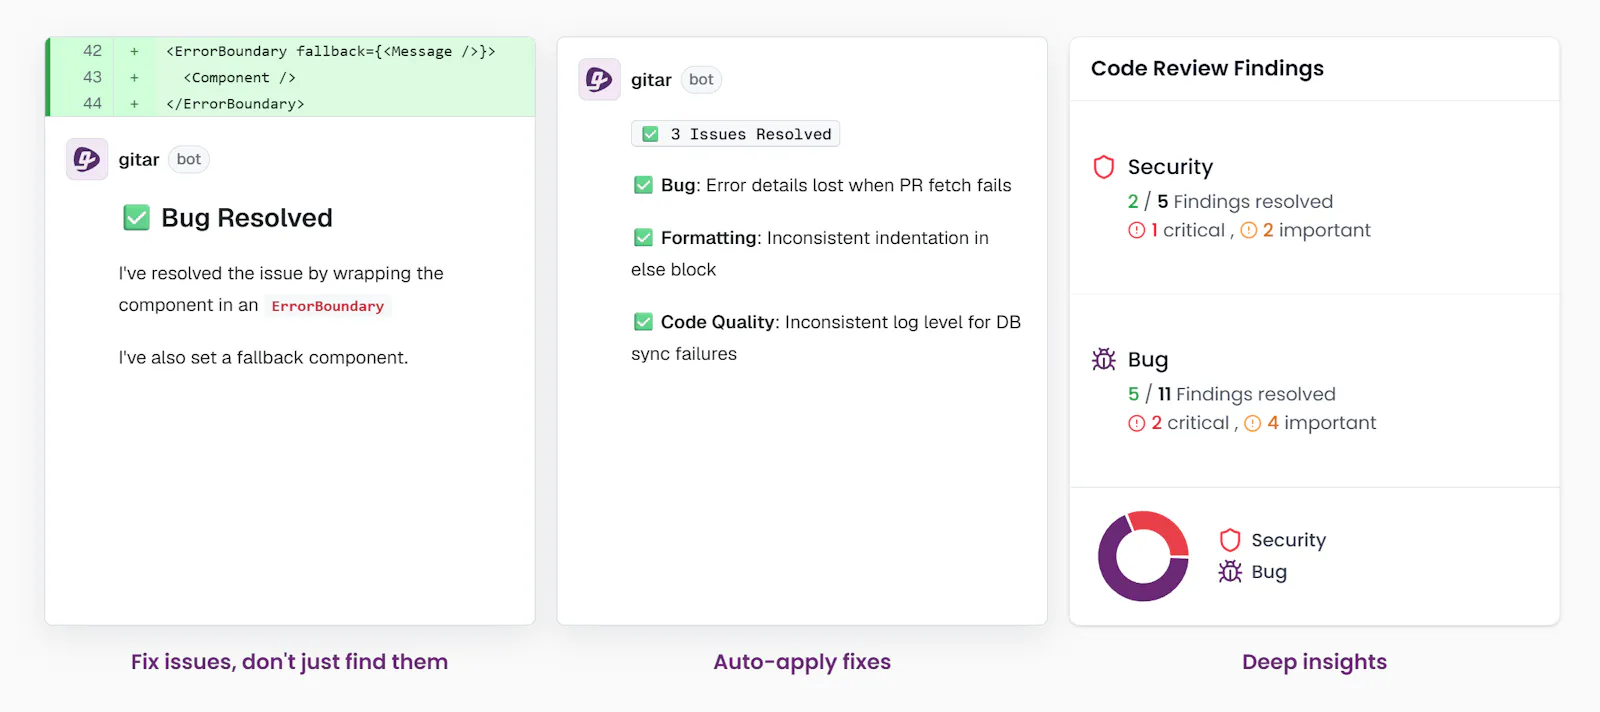Select the Fix issues, don't just find them caption
The width and height of the screenshot is (1600, 712).
point(289,662)
